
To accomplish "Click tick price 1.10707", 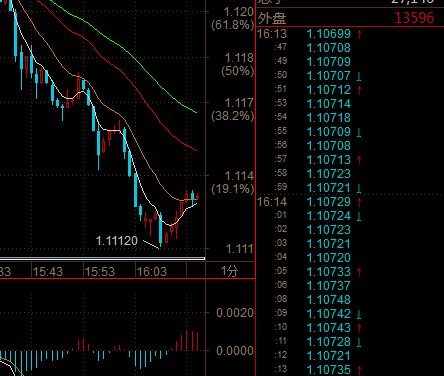I will tap(329, 76).
